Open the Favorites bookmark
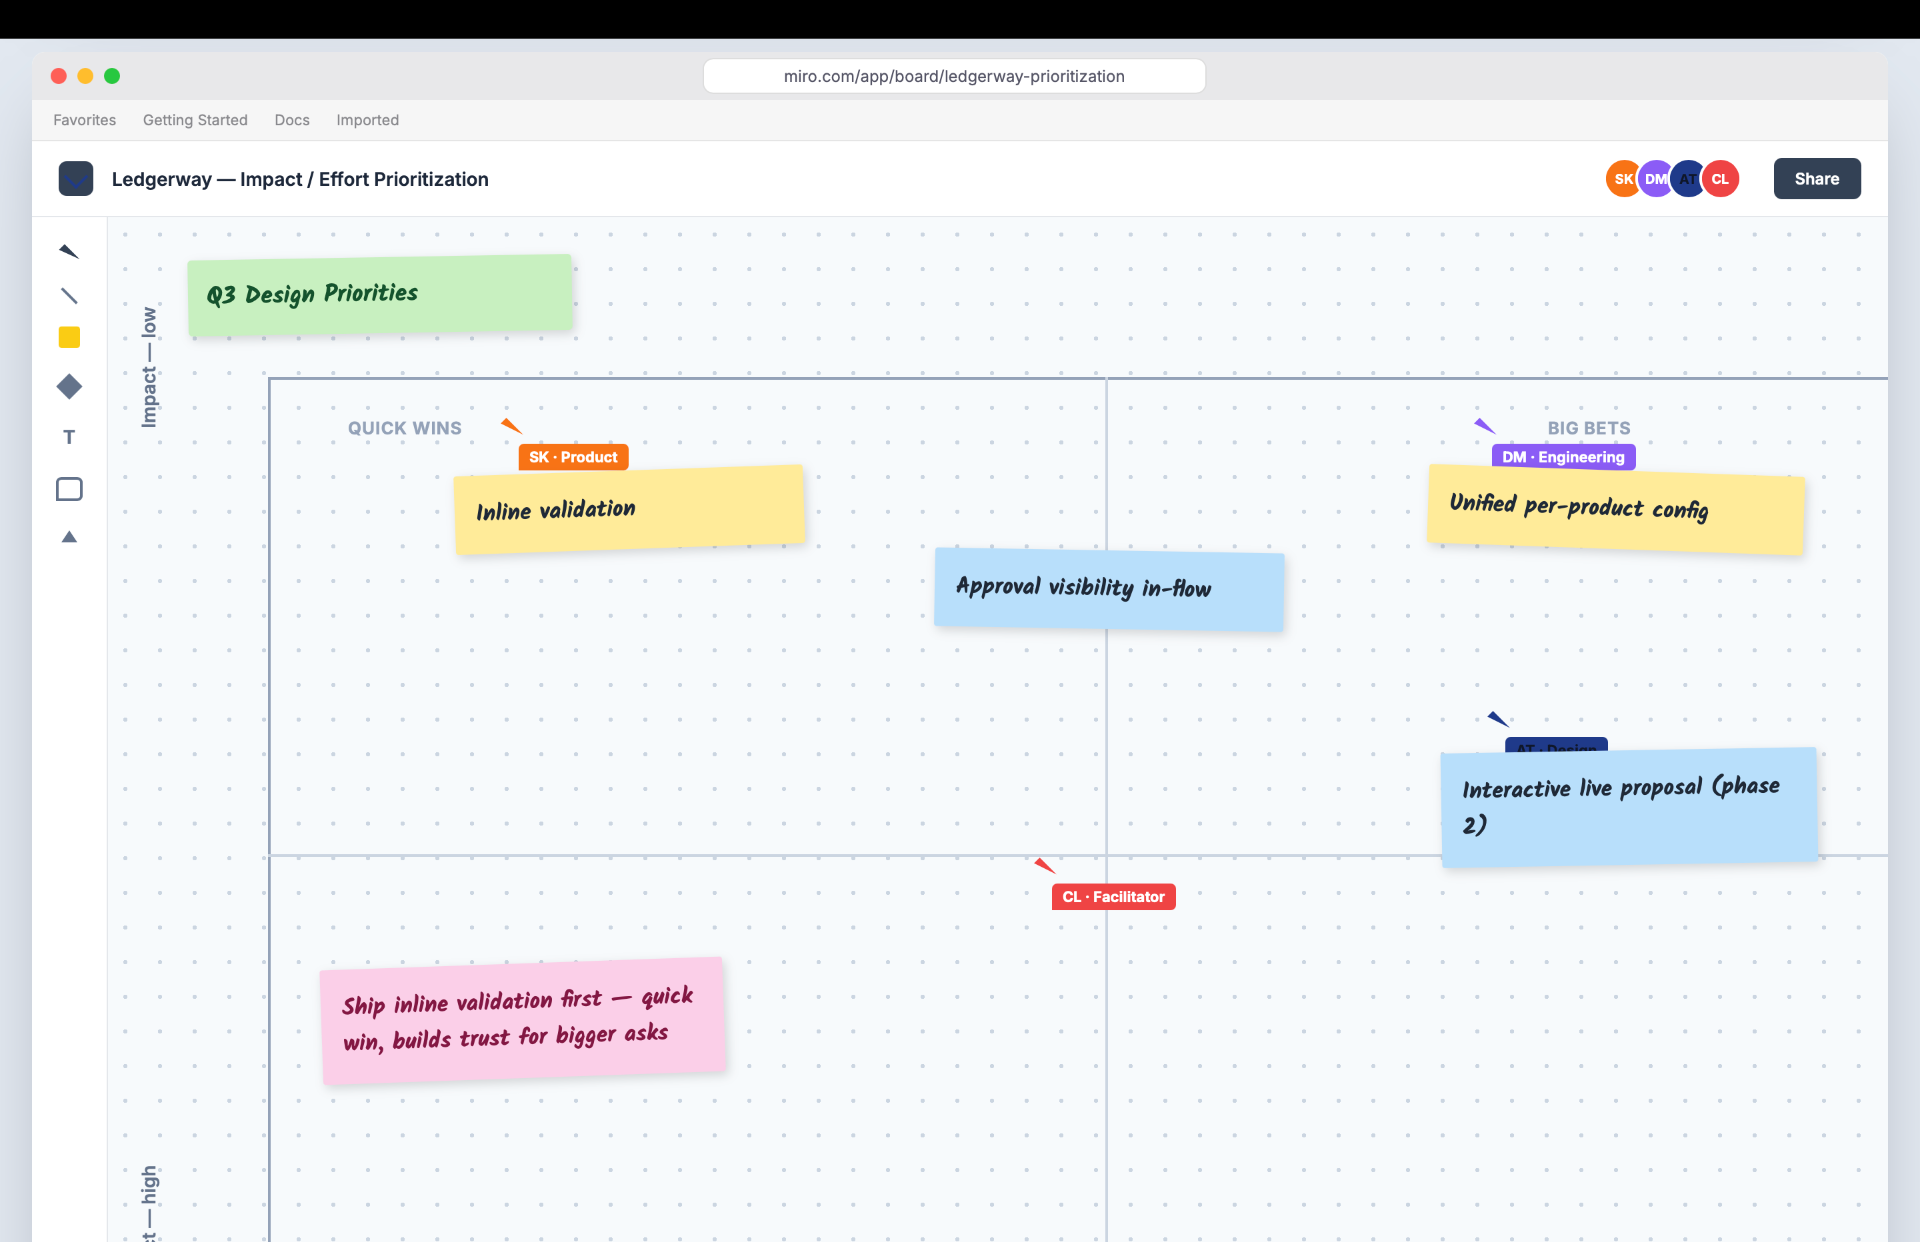1920x1242 pixels. 85,120
